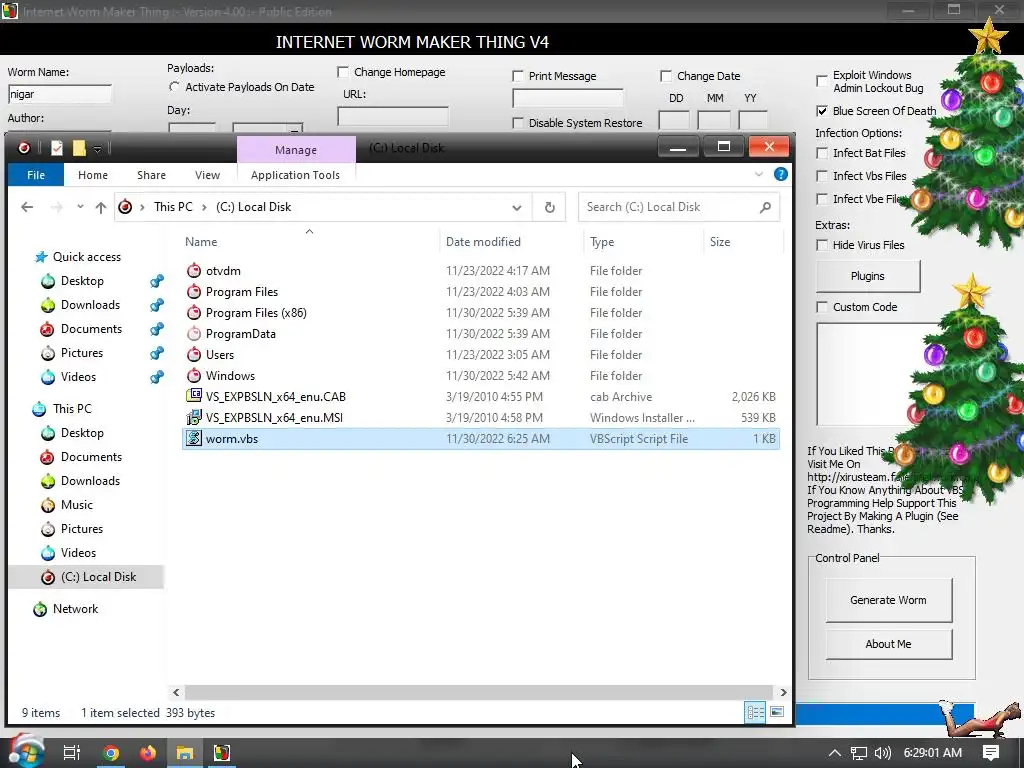Viewport: 1024px width, 768px height.
Task: Click the About Me button
Action: (888, 644)
